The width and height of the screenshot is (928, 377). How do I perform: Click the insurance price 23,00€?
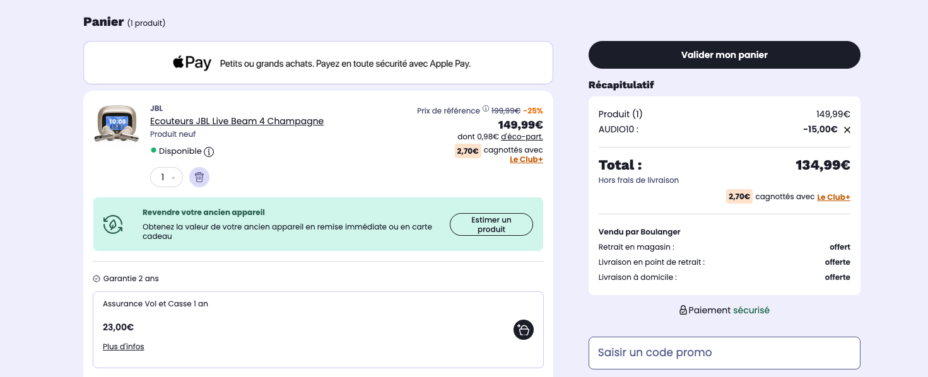tap(118, 327)
